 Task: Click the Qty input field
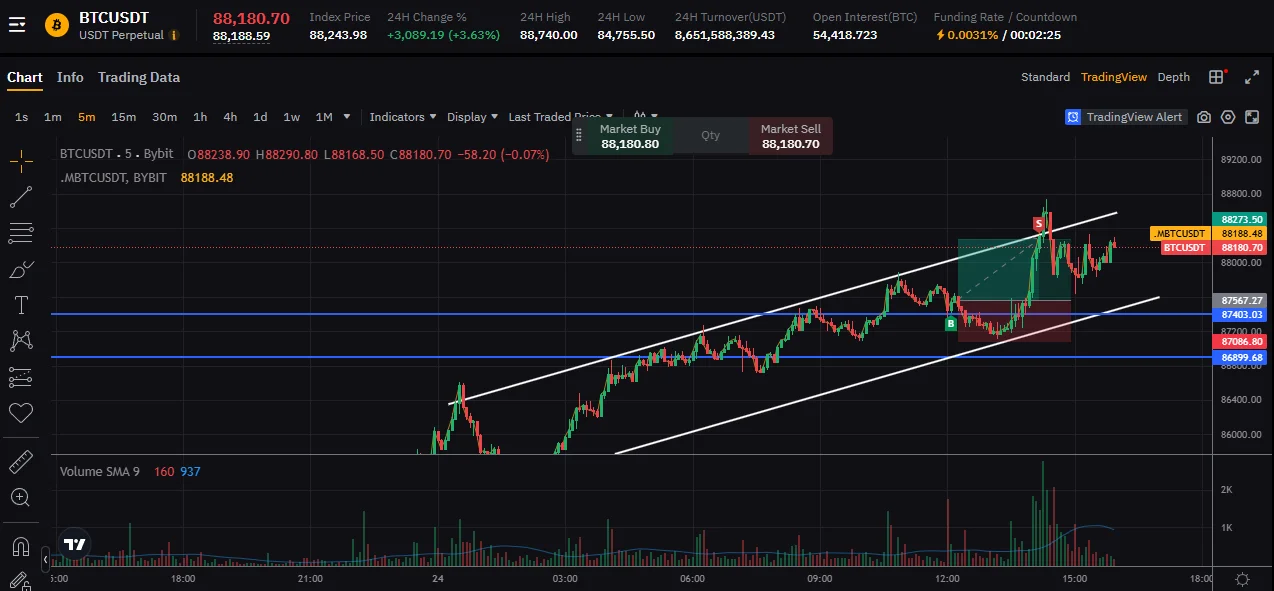point(710,136)
